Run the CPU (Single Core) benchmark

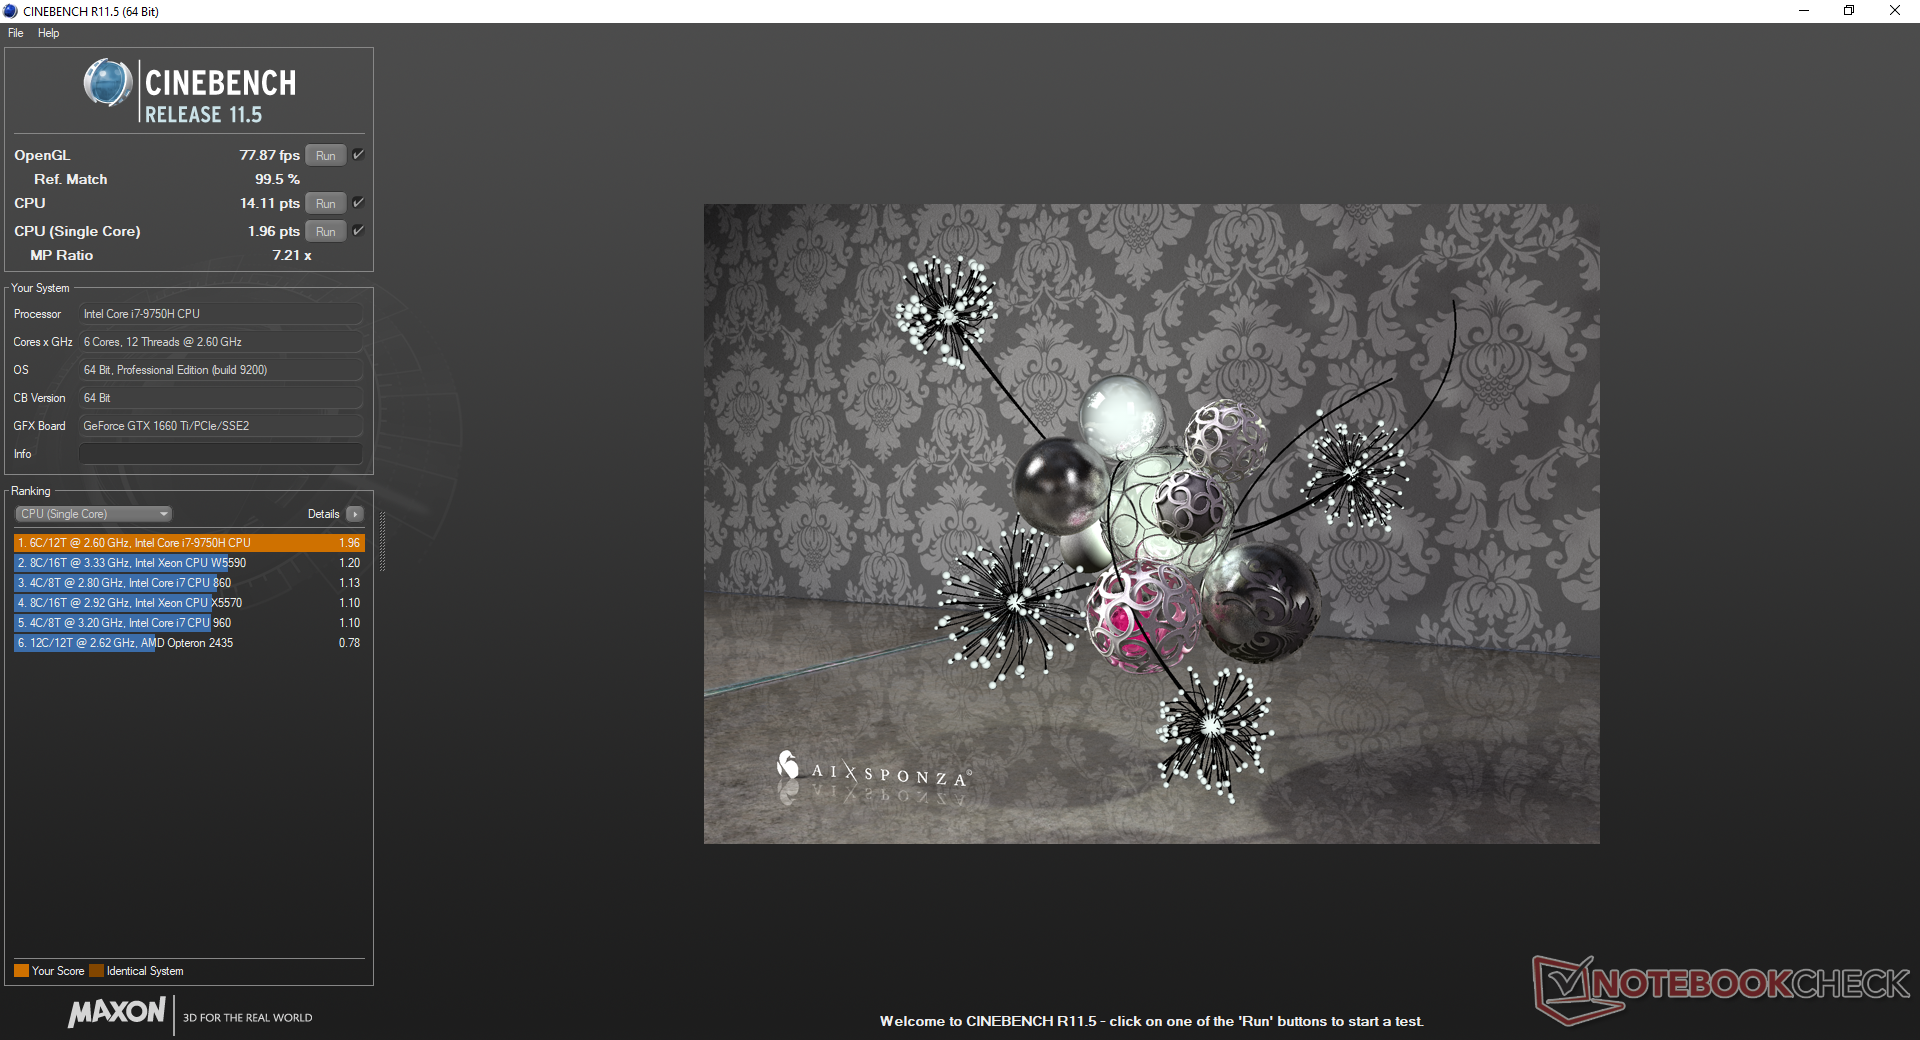pyautogui.click(x=325, y=231)
